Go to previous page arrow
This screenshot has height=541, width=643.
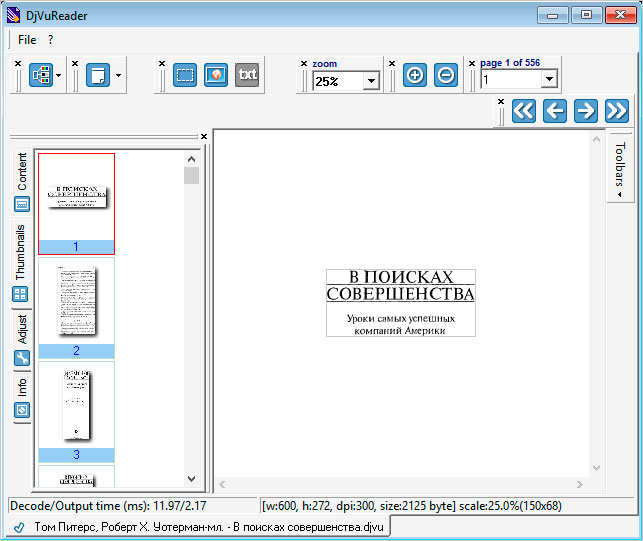[555, 111]
